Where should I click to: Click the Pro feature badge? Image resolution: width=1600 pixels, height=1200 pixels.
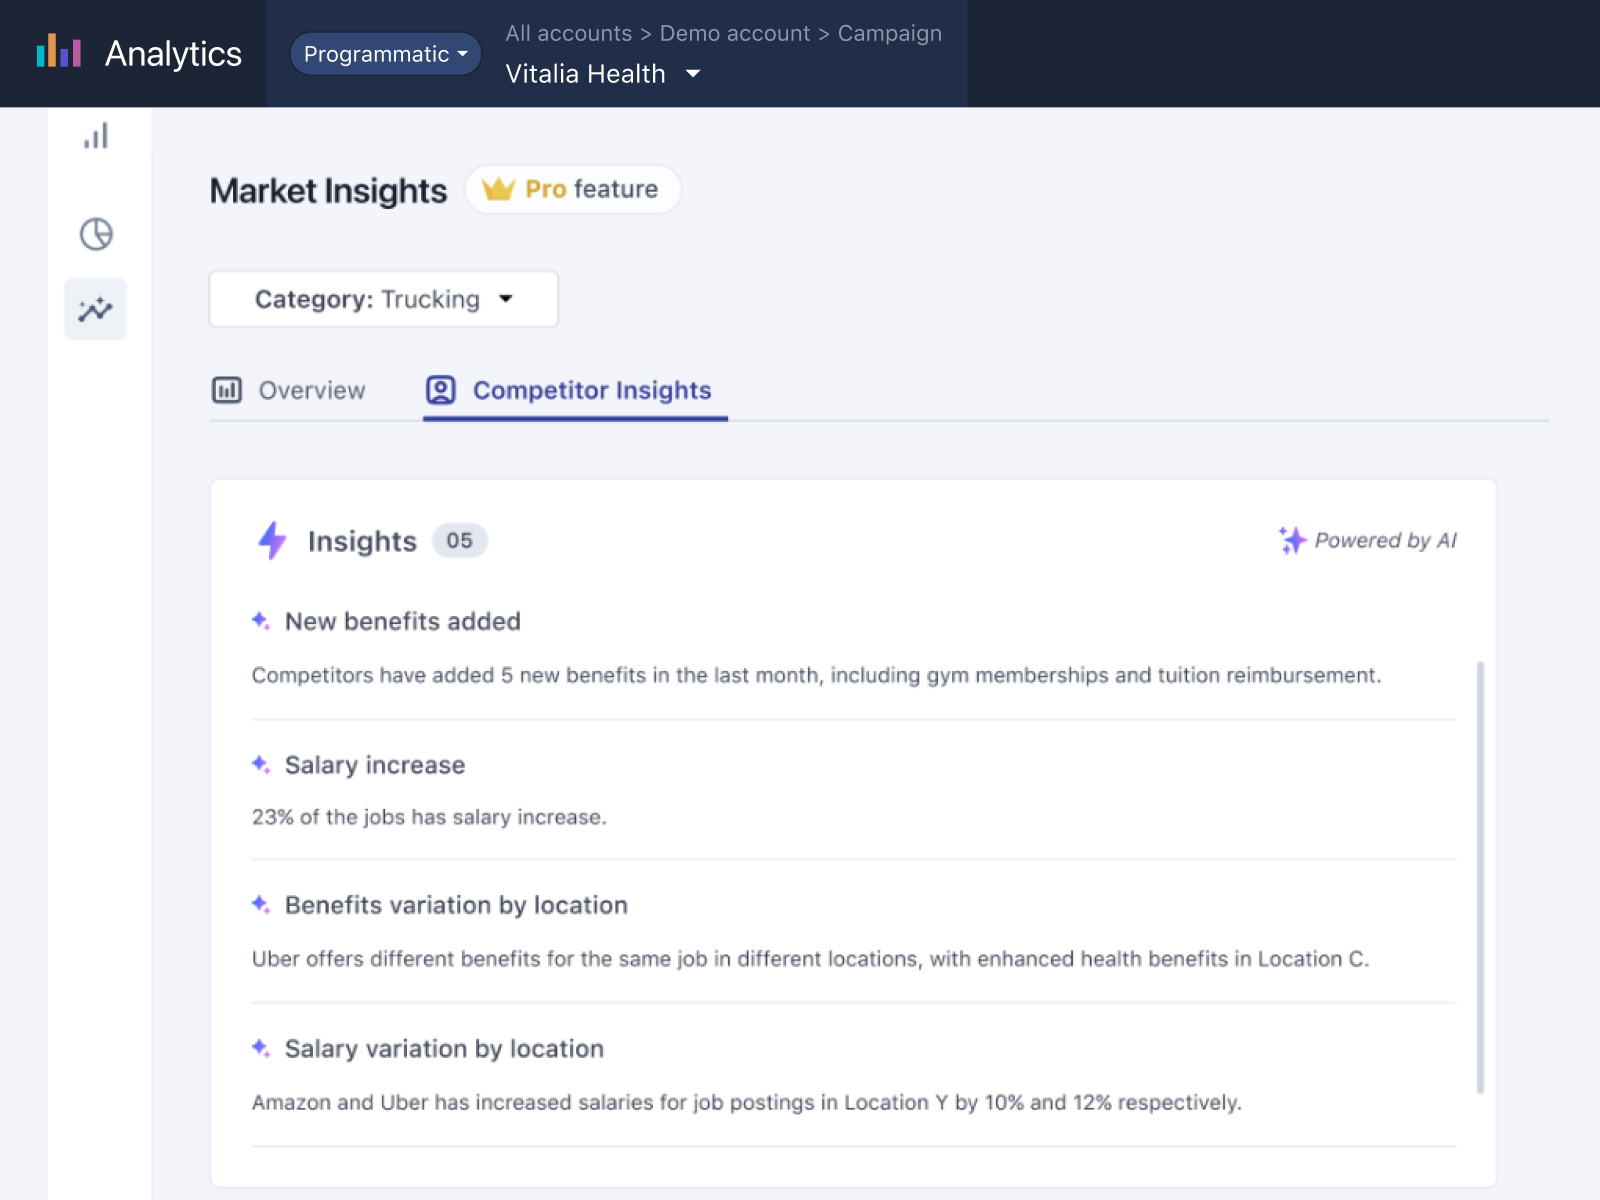(x=573, y=189)
